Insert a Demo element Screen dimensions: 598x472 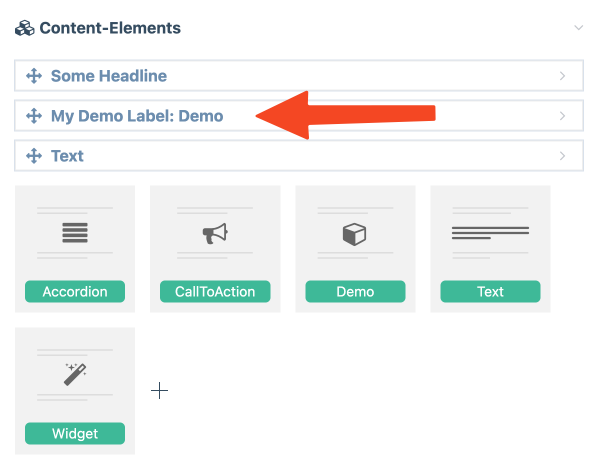coord(355,292)
